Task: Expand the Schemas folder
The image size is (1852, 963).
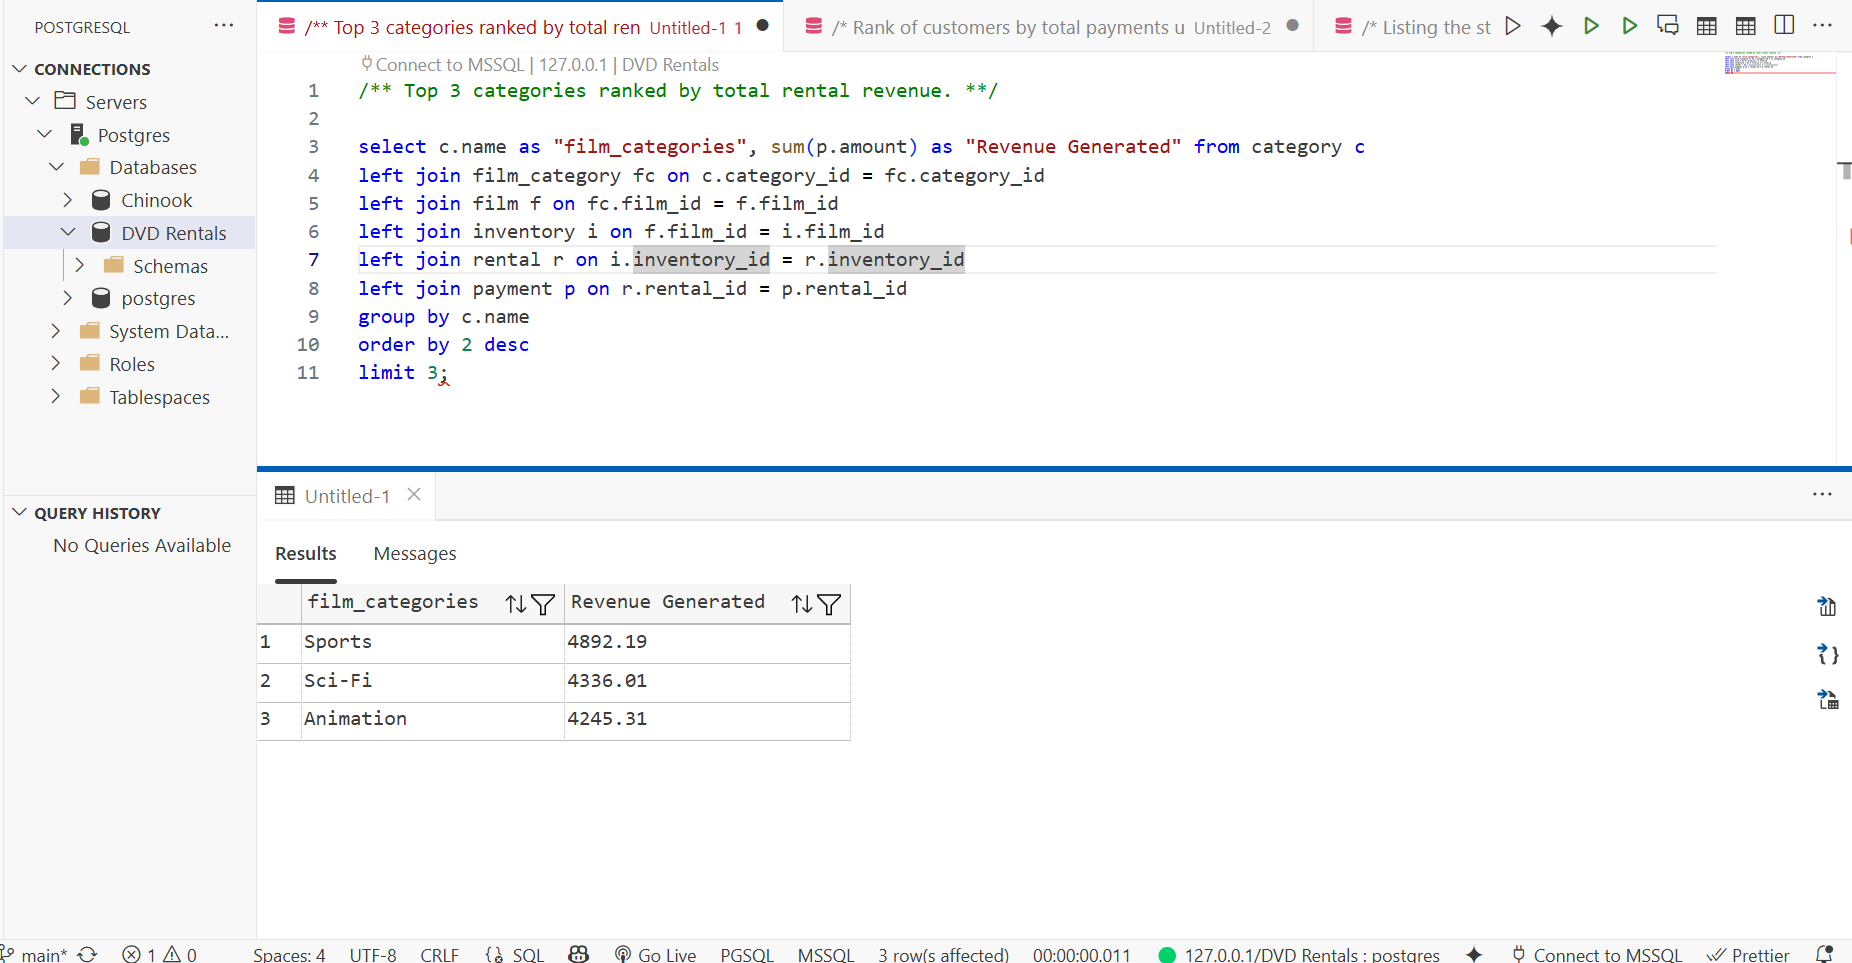Action: coord(80,265)
